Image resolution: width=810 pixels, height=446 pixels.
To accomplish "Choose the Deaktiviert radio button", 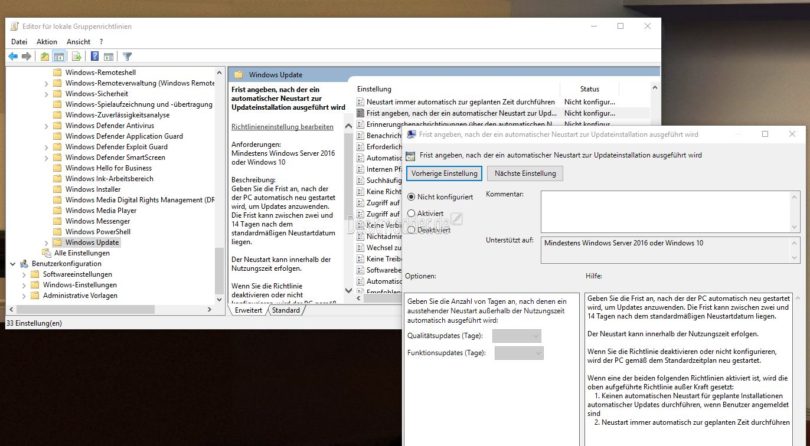I will point(411,230).
